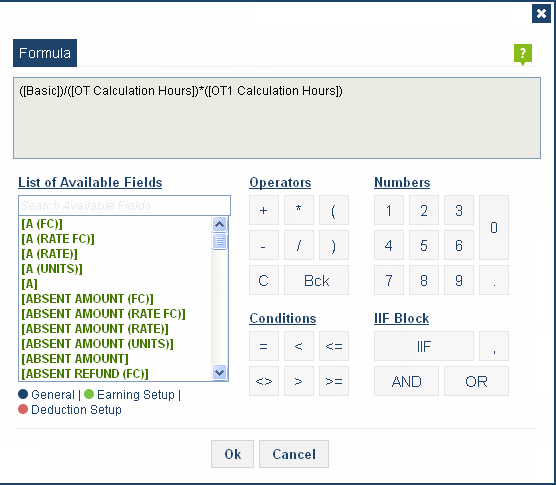Select [ABSENT AMOUNT (RATE)] from field list

pos(95,329)
